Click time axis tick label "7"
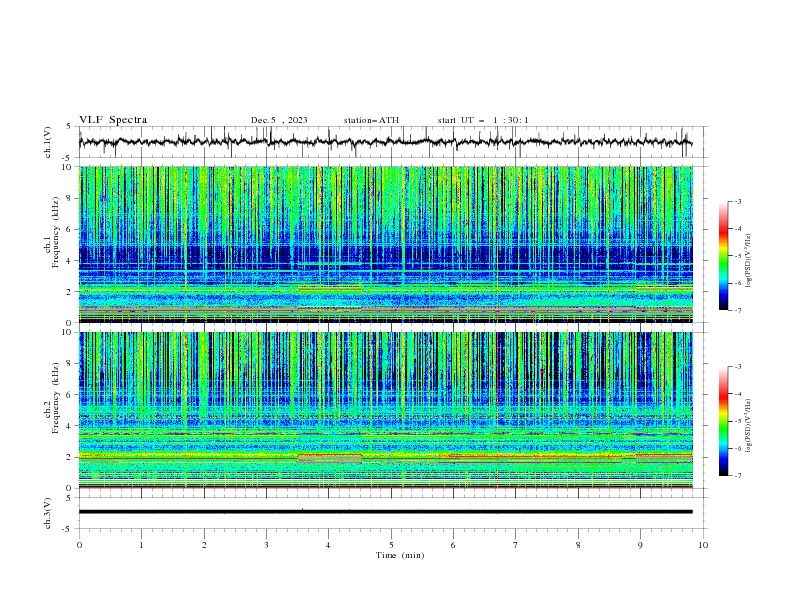The height and width of the screenshot is (612, 792). pyautogui.click(x=516, y=545)
